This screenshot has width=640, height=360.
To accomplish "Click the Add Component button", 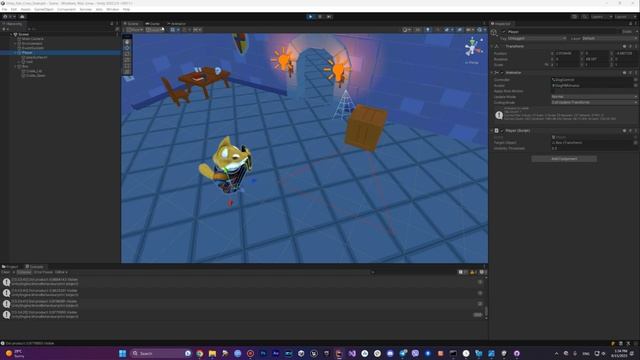I will point(564,159).
